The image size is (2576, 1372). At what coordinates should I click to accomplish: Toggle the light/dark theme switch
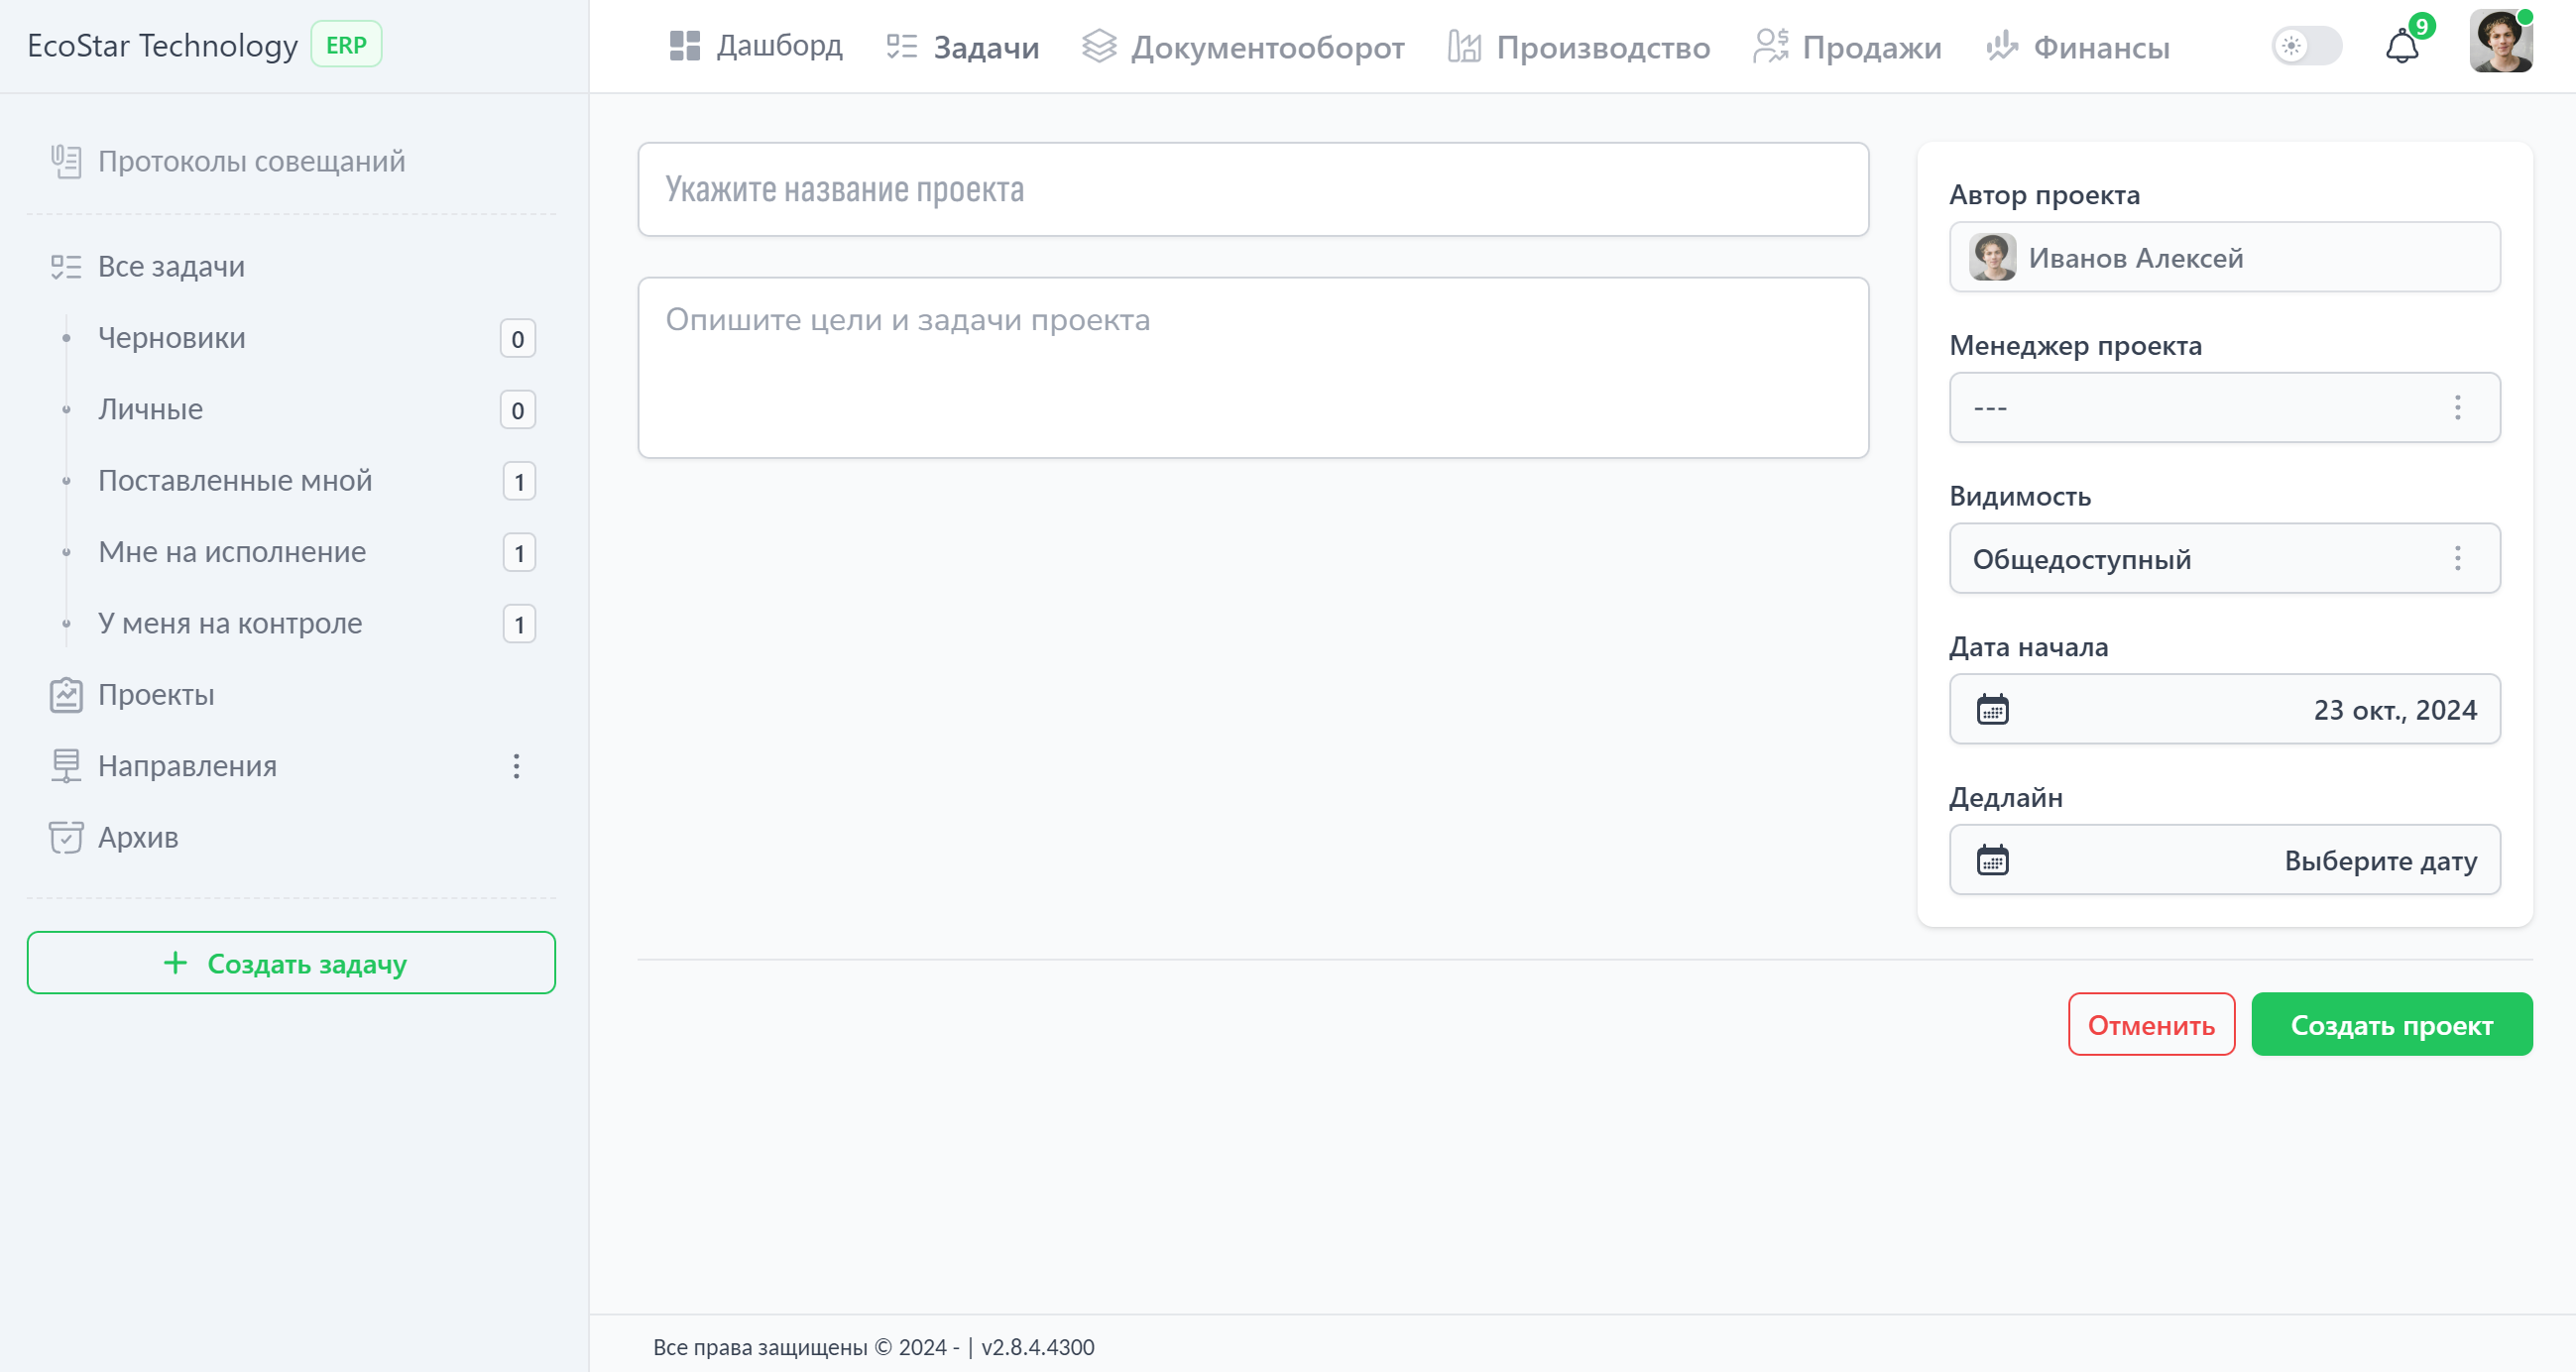click(2306, 45)
